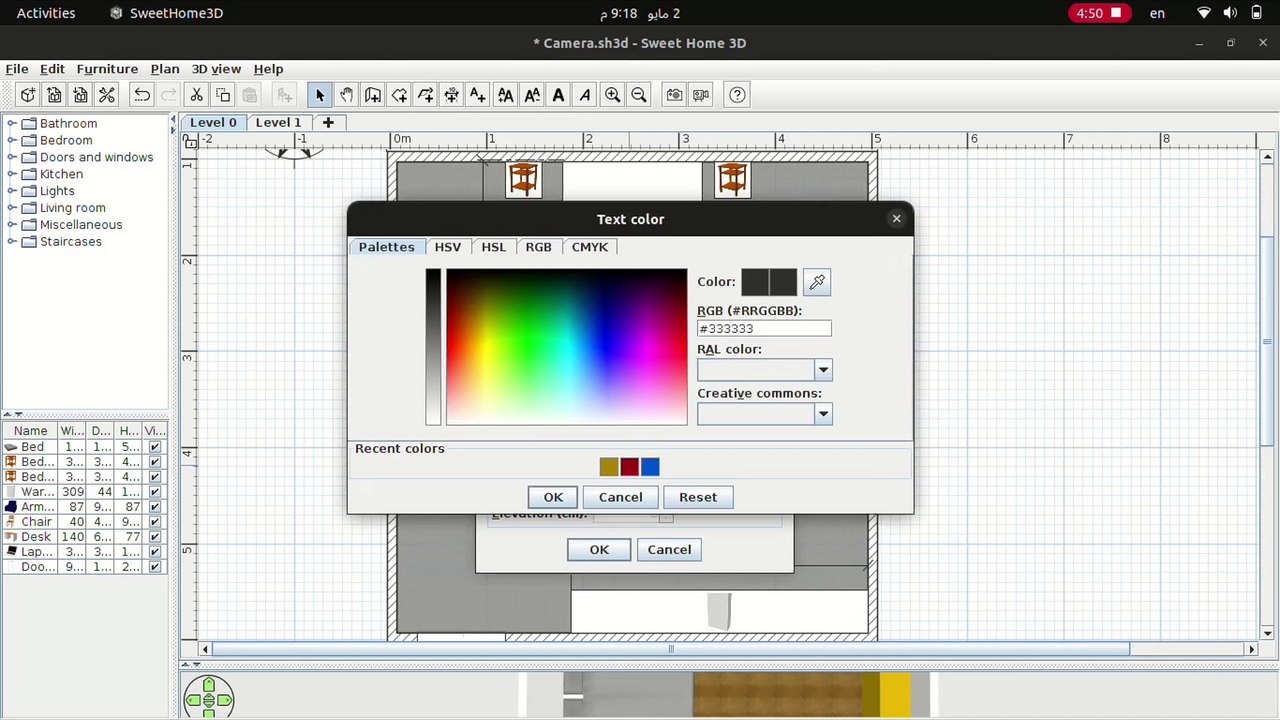
Task: Open the RAL color dropdown
Action: [x=823, y=371]
